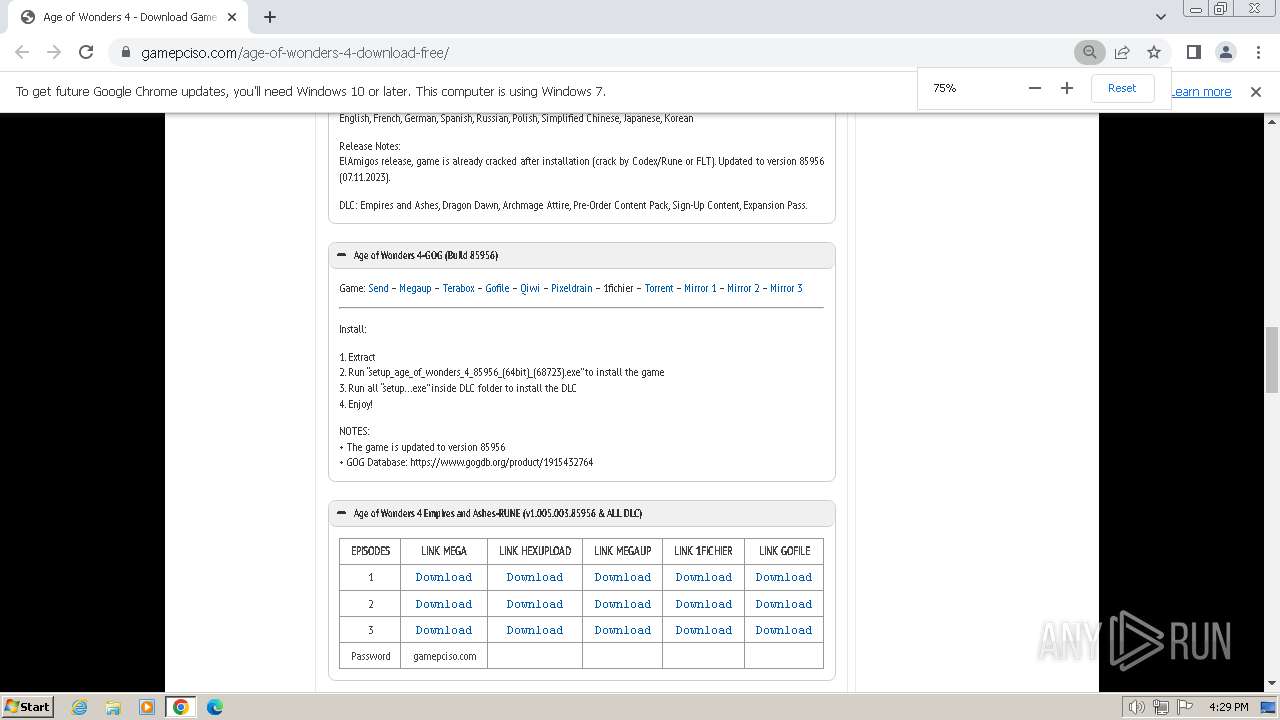Reset page zoom to default
Image resolution: width=1280 pixels, height=720 pixels.
(x=1122, y=88)
